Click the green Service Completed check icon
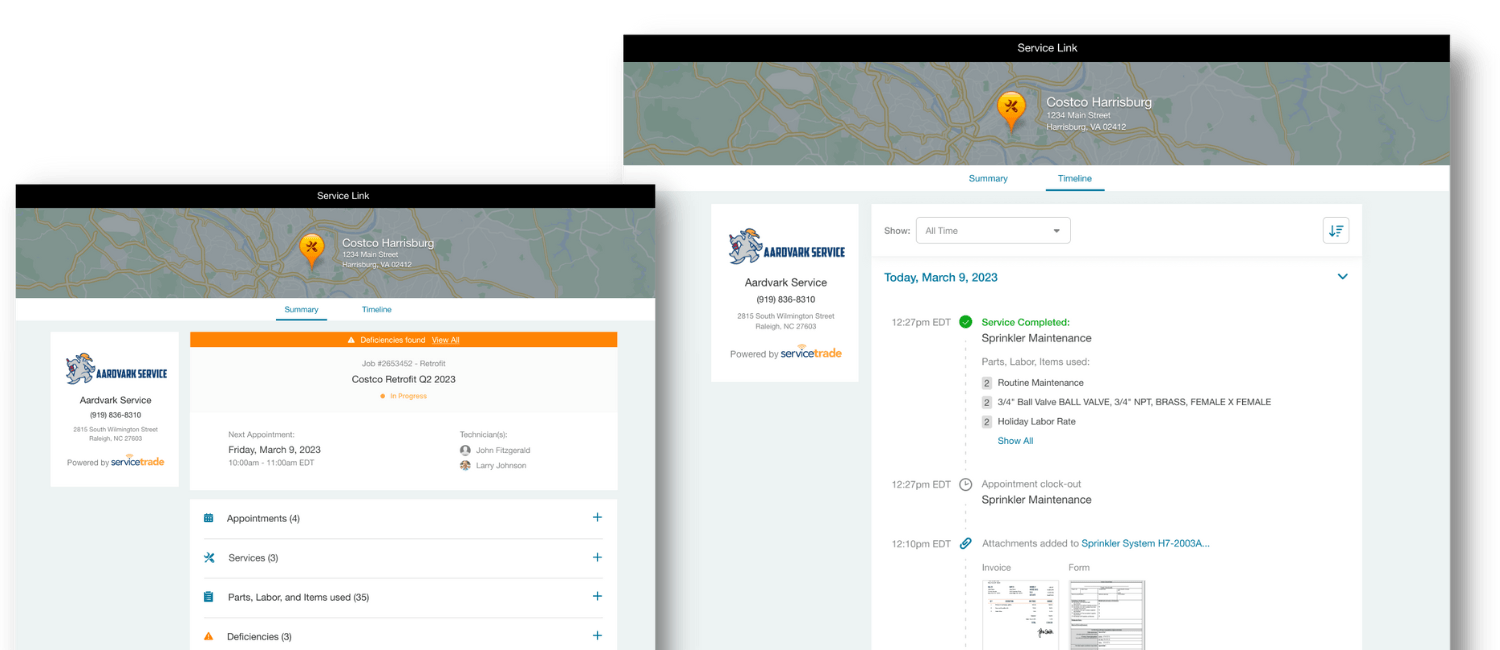The width and height of the screenshot is (1500, 650). 965,322
